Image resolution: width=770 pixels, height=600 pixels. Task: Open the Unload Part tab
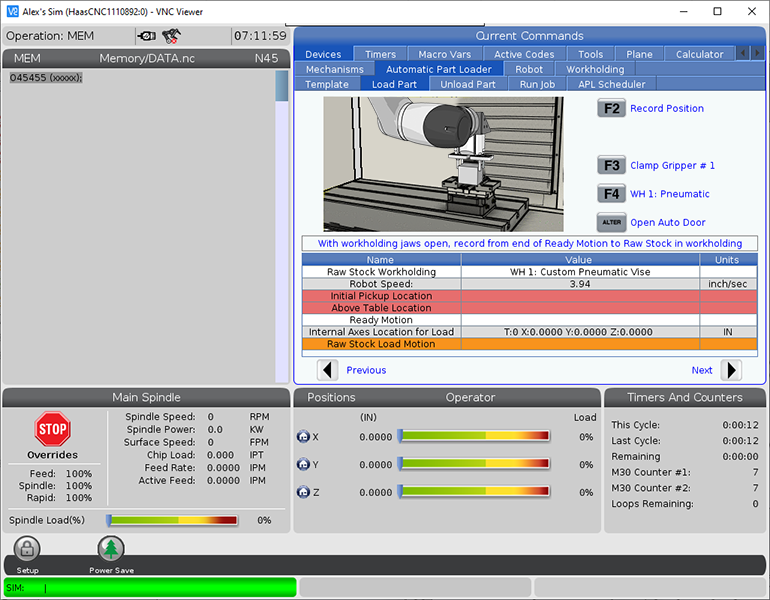(x=468, y=84)
